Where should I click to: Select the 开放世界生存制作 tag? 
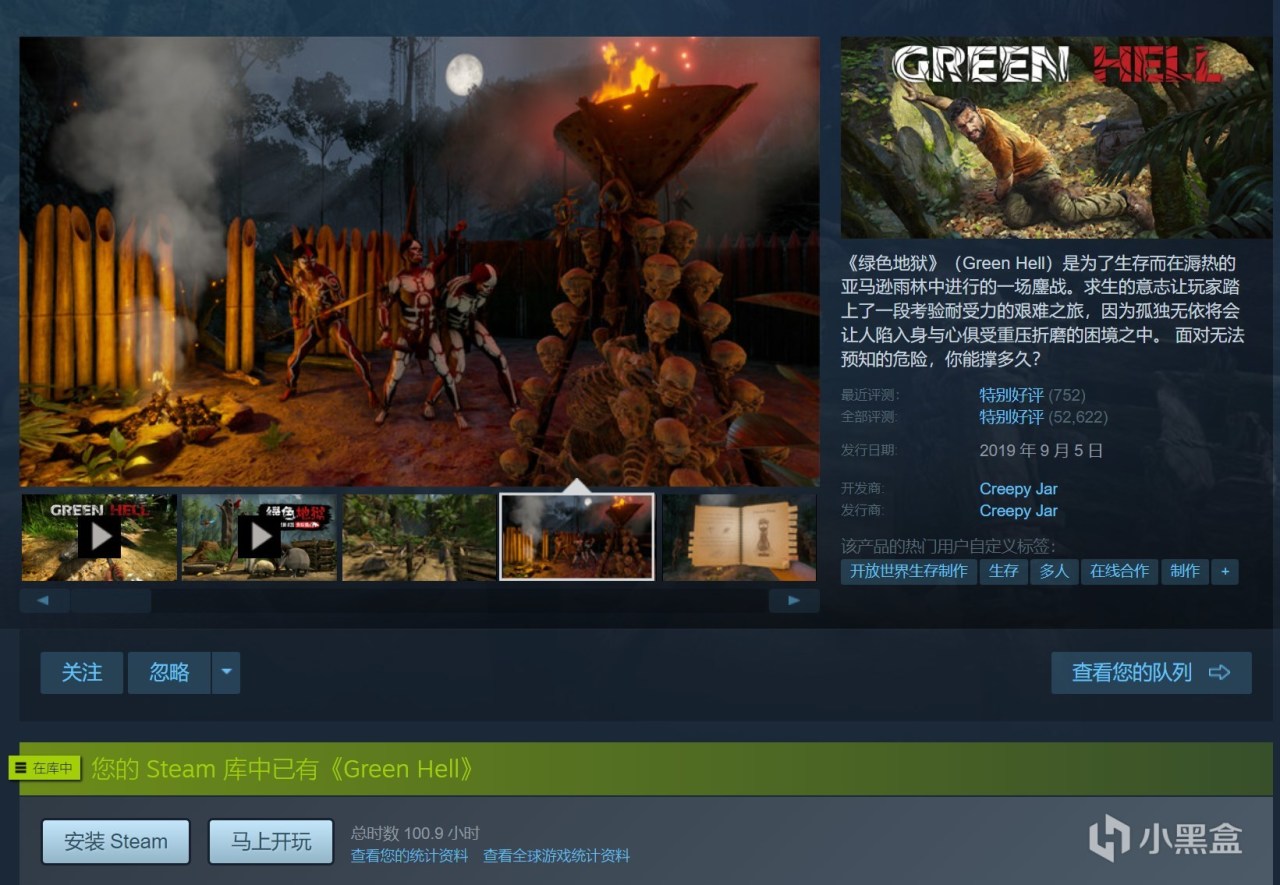click(x=909, y=571)
